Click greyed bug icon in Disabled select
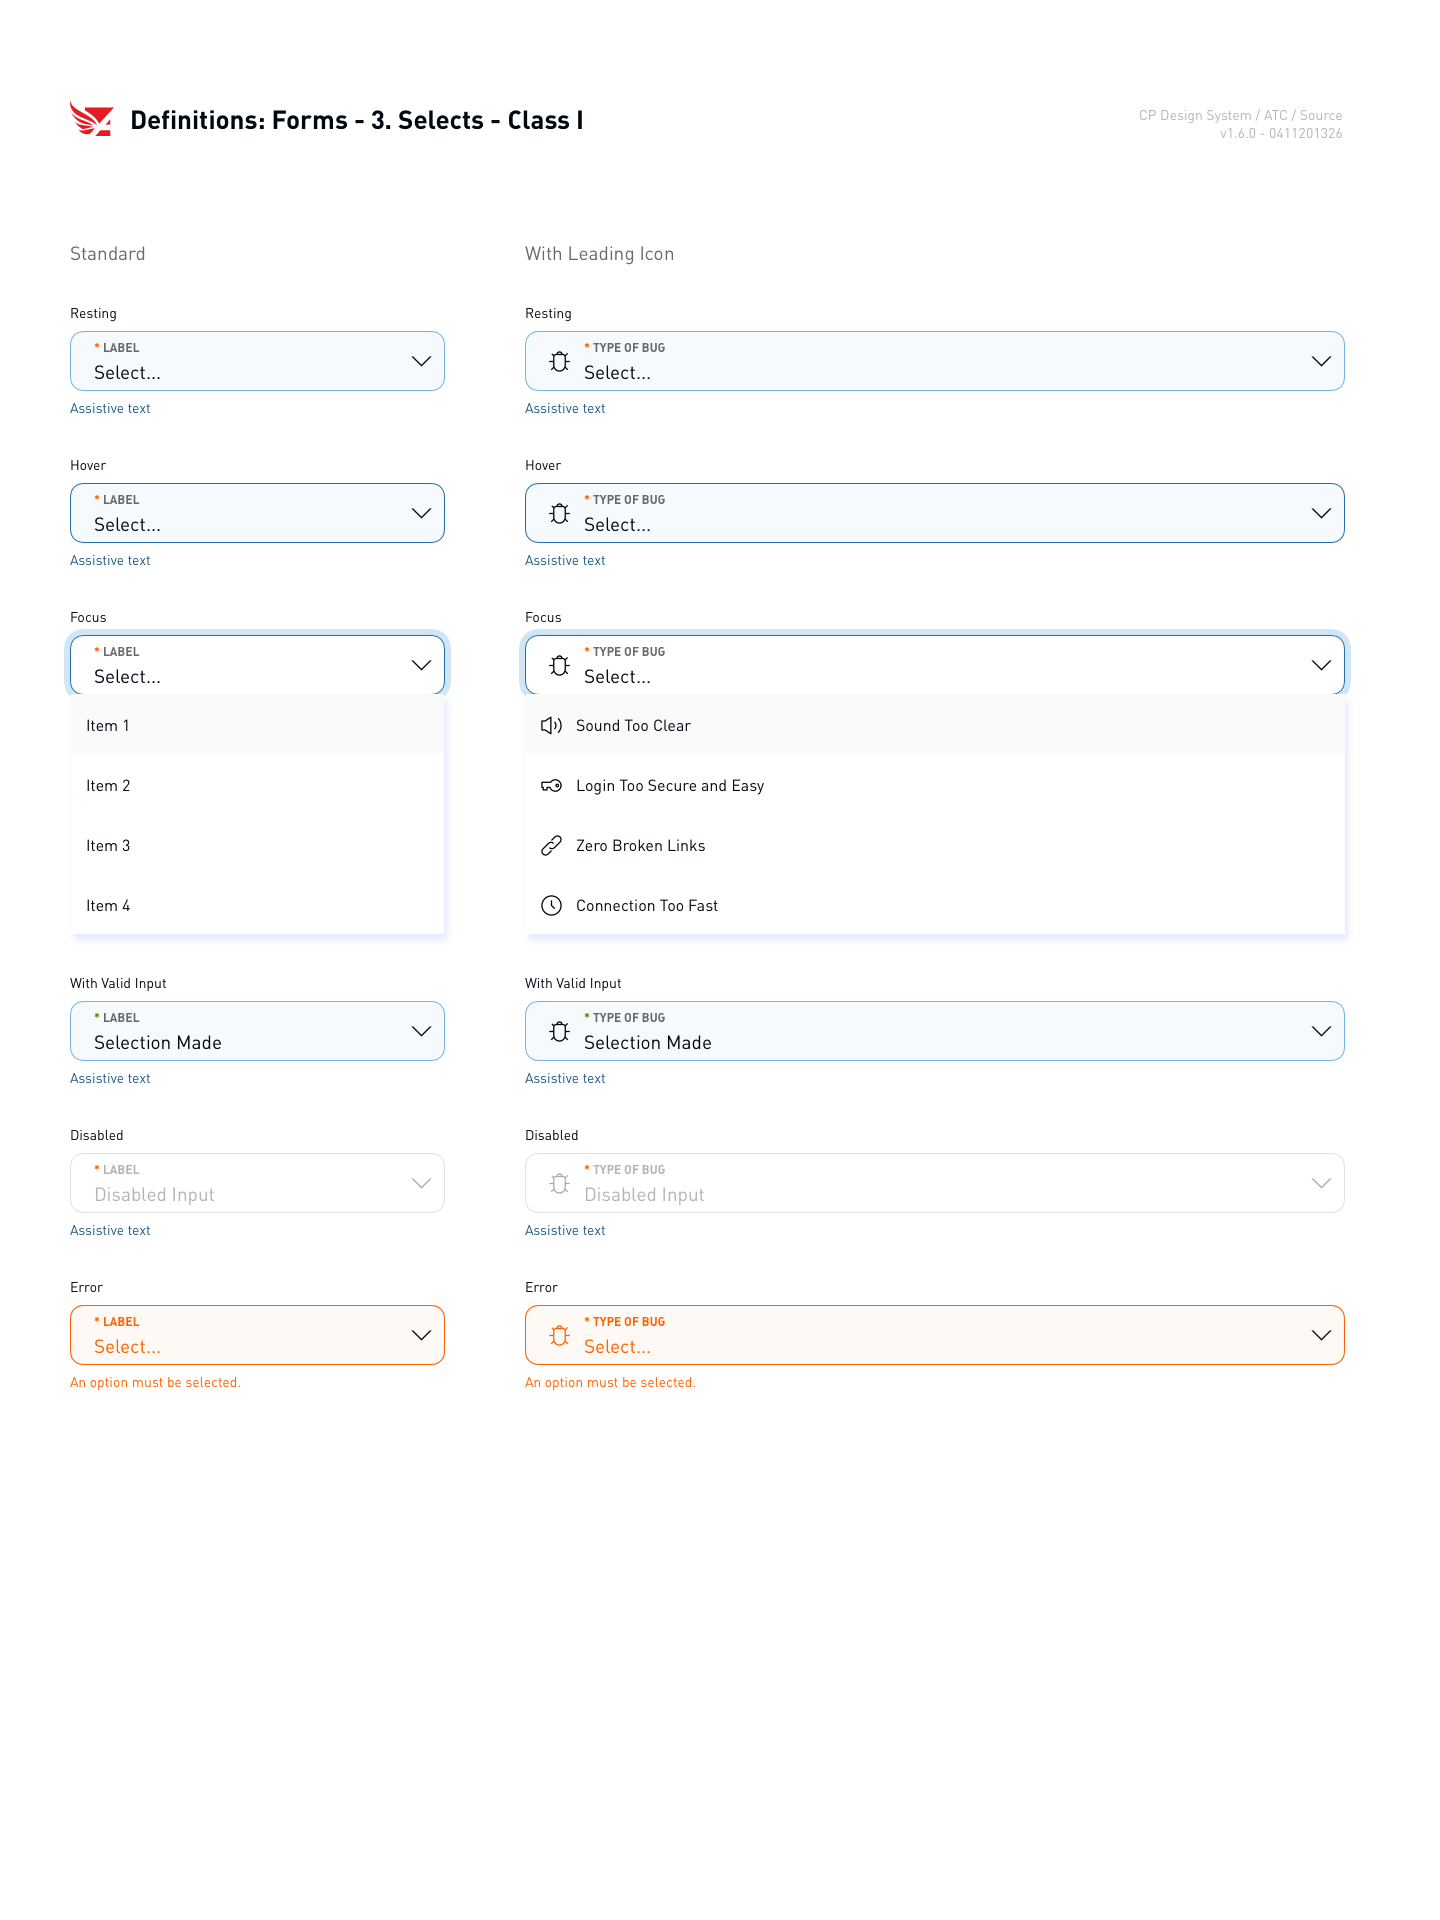The height and width of the screenshot is (1920, 1440). 560,1183
